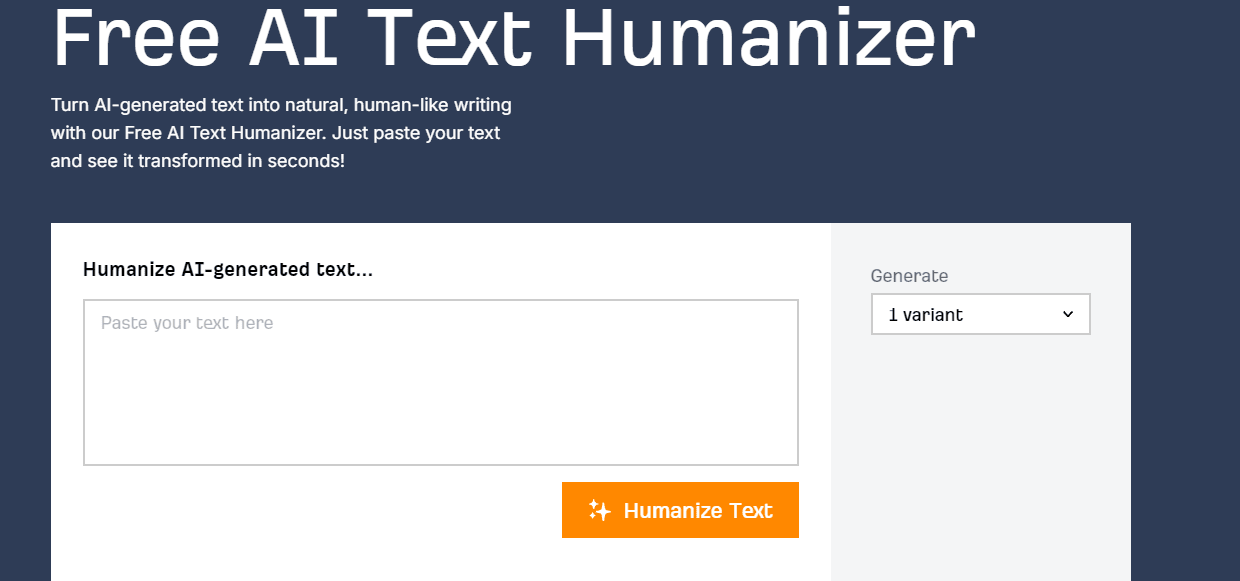Click the description paragraph under the heading
This screenshot has width=1240, height=581.
pyautogui.click(x=281, y=132)
